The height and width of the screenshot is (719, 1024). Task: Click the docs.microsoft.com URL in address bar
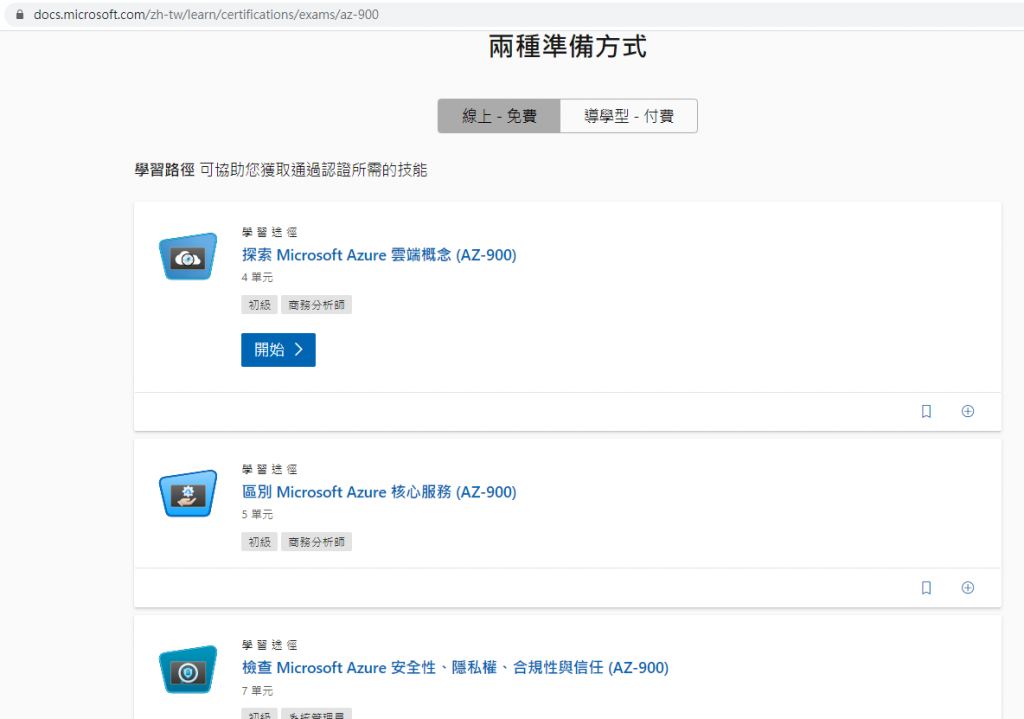pyautogui.click(x=206, y=14)
